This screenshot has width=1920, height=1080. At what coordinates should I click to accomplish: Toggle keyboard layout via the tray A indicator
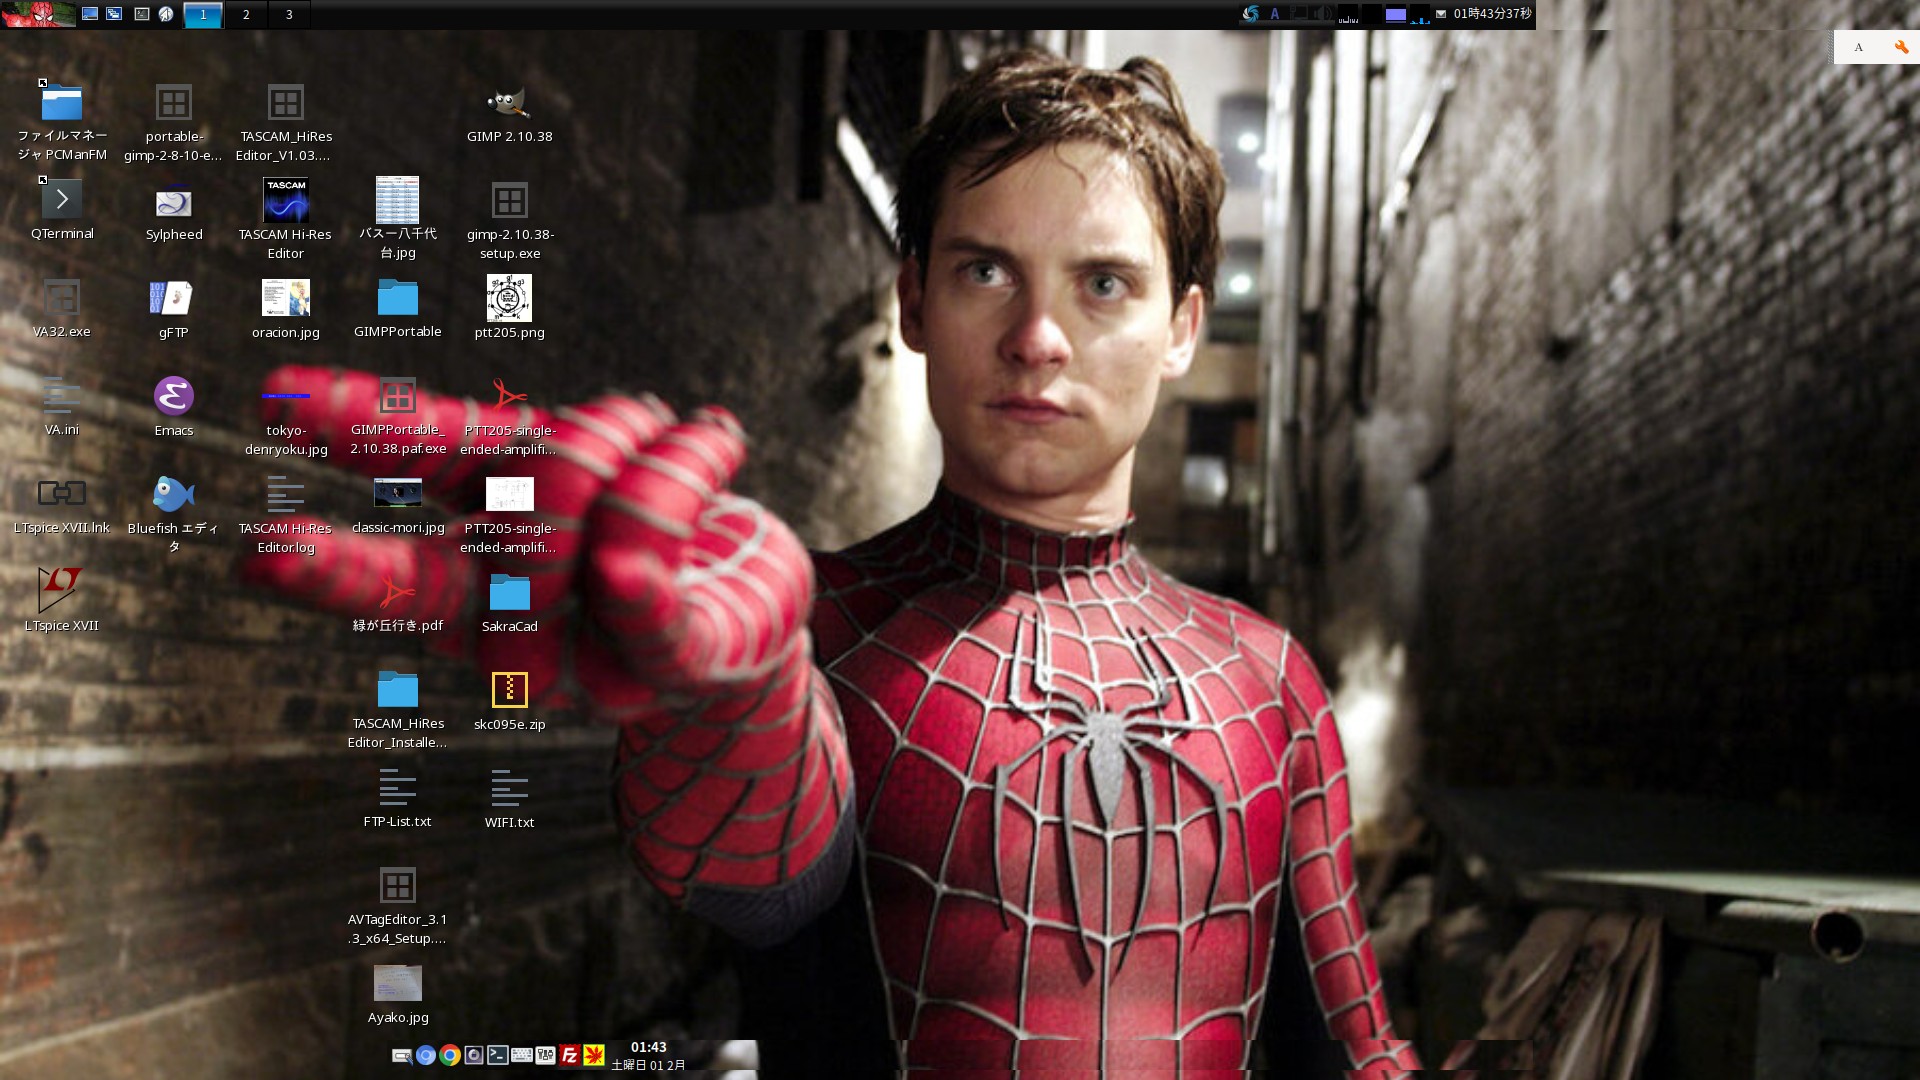click(1273, 13)
